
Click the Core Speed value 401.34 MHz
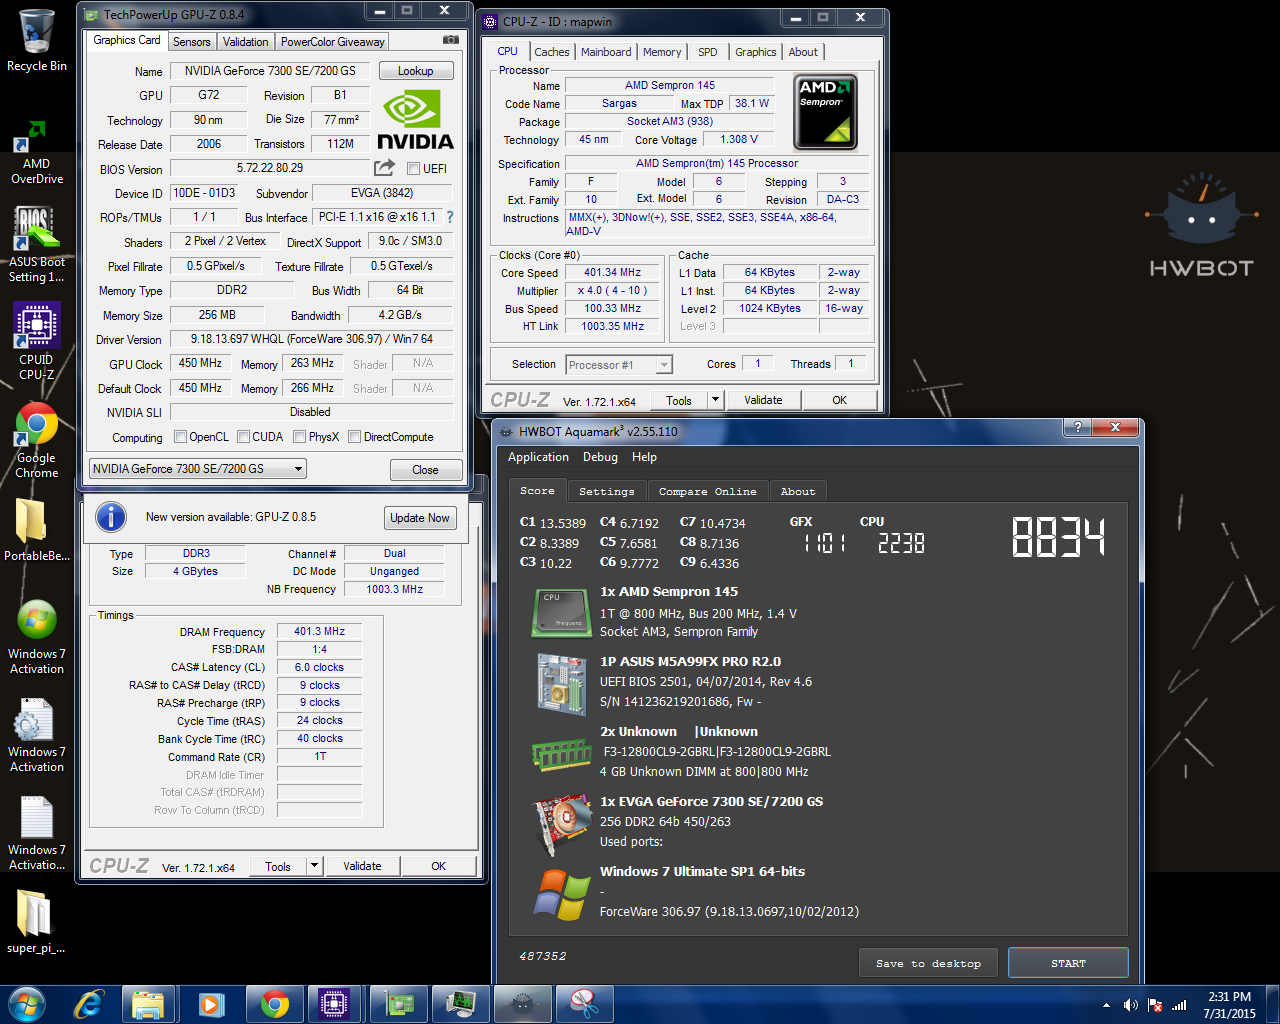click(613, 272)
